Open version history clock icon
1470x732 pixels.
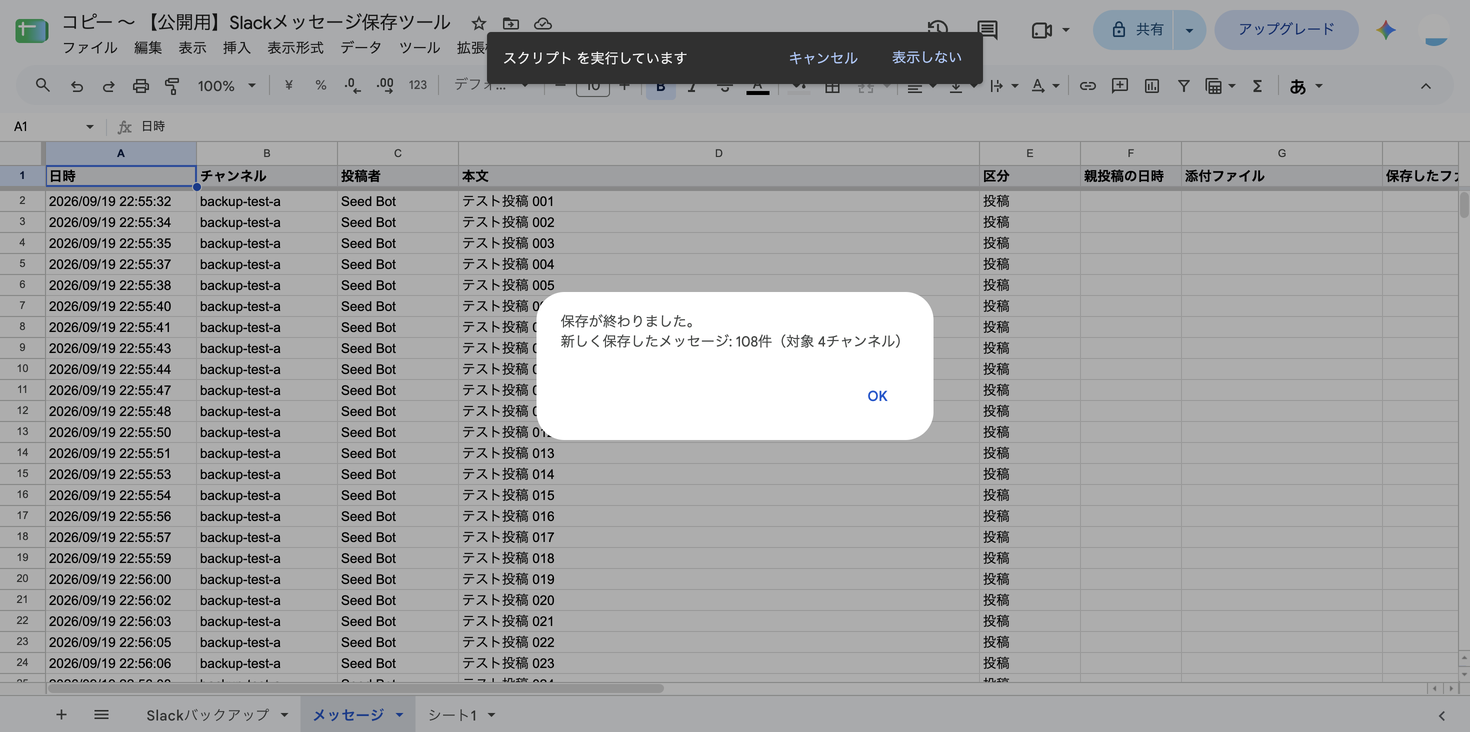(x=937, y=29)
